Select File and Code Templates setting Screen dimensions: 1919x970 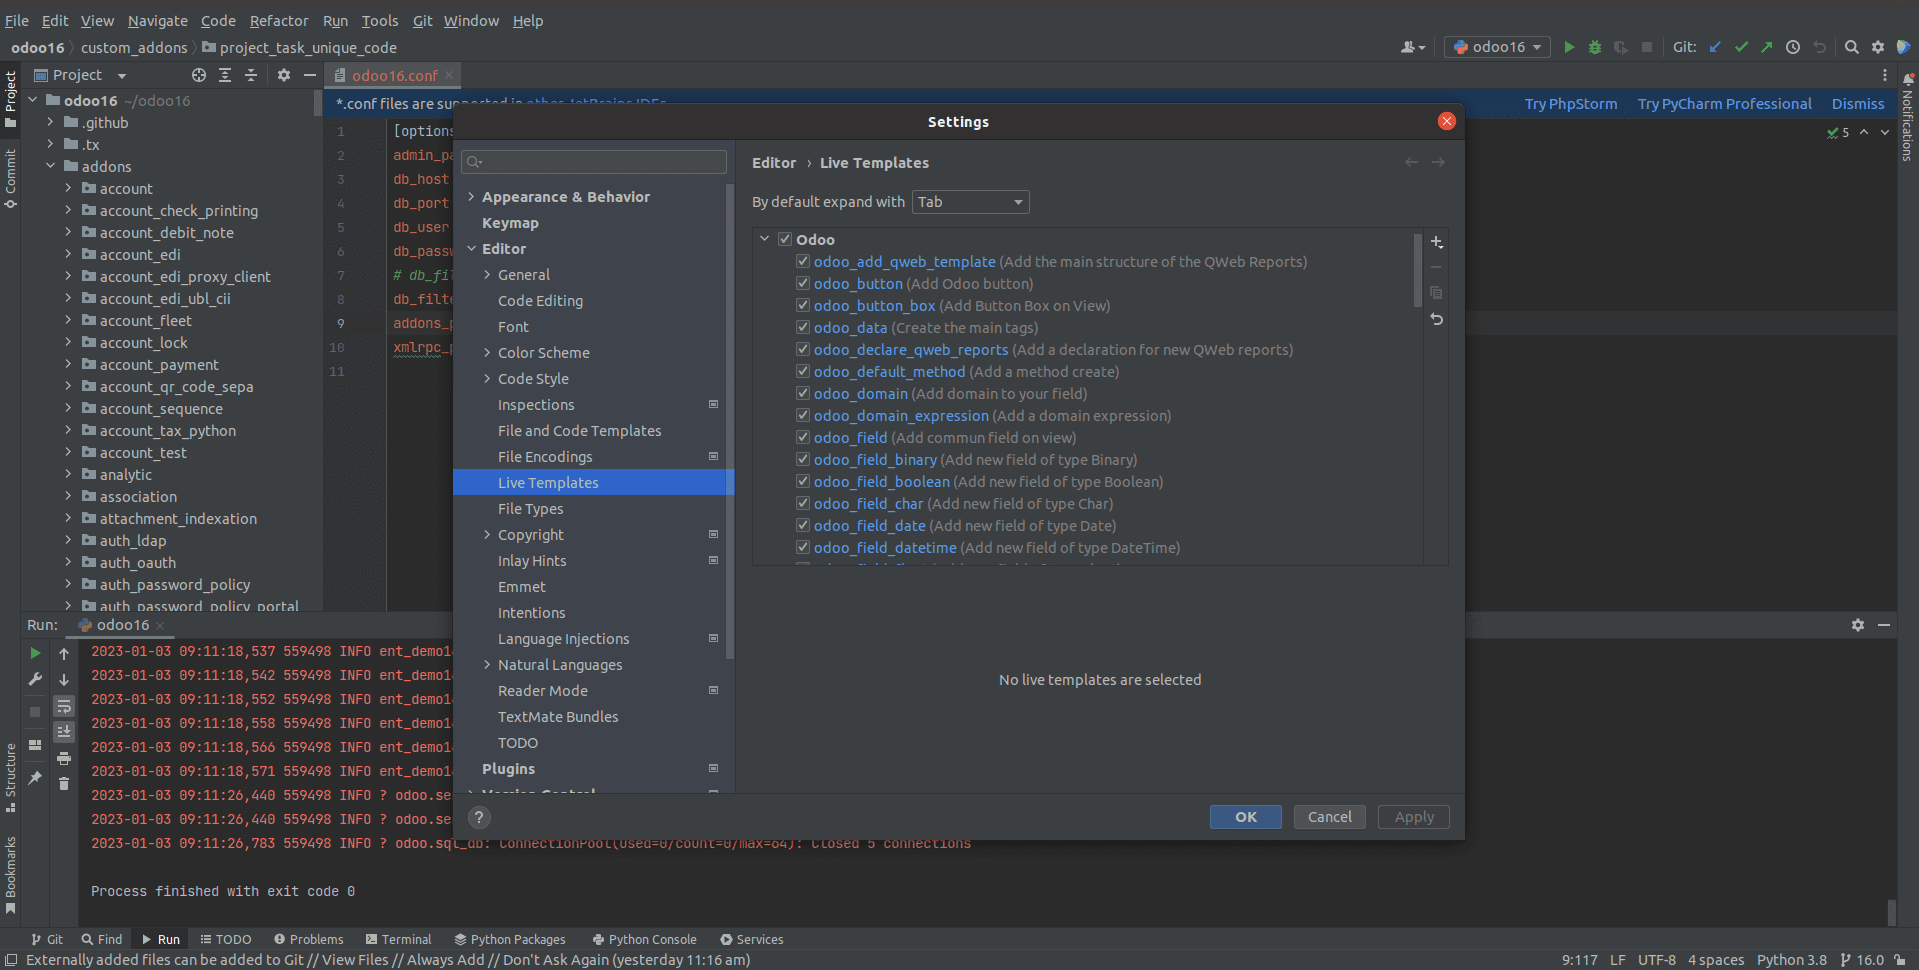580,431
